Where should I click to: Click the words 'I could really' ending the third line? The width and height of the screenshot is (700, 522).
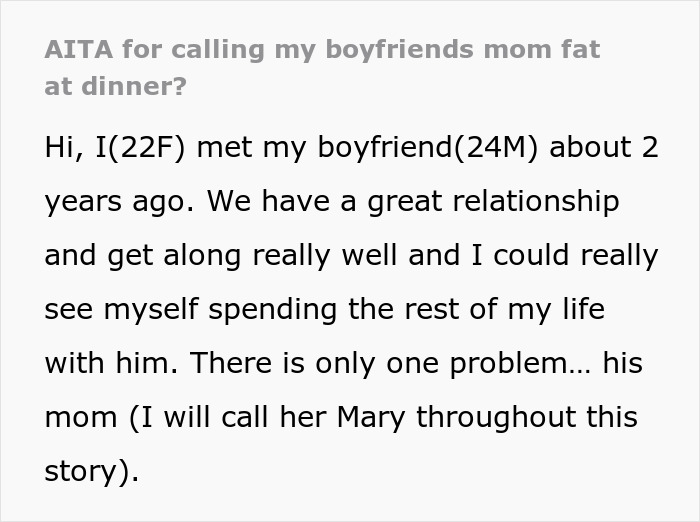coord(584,255)
